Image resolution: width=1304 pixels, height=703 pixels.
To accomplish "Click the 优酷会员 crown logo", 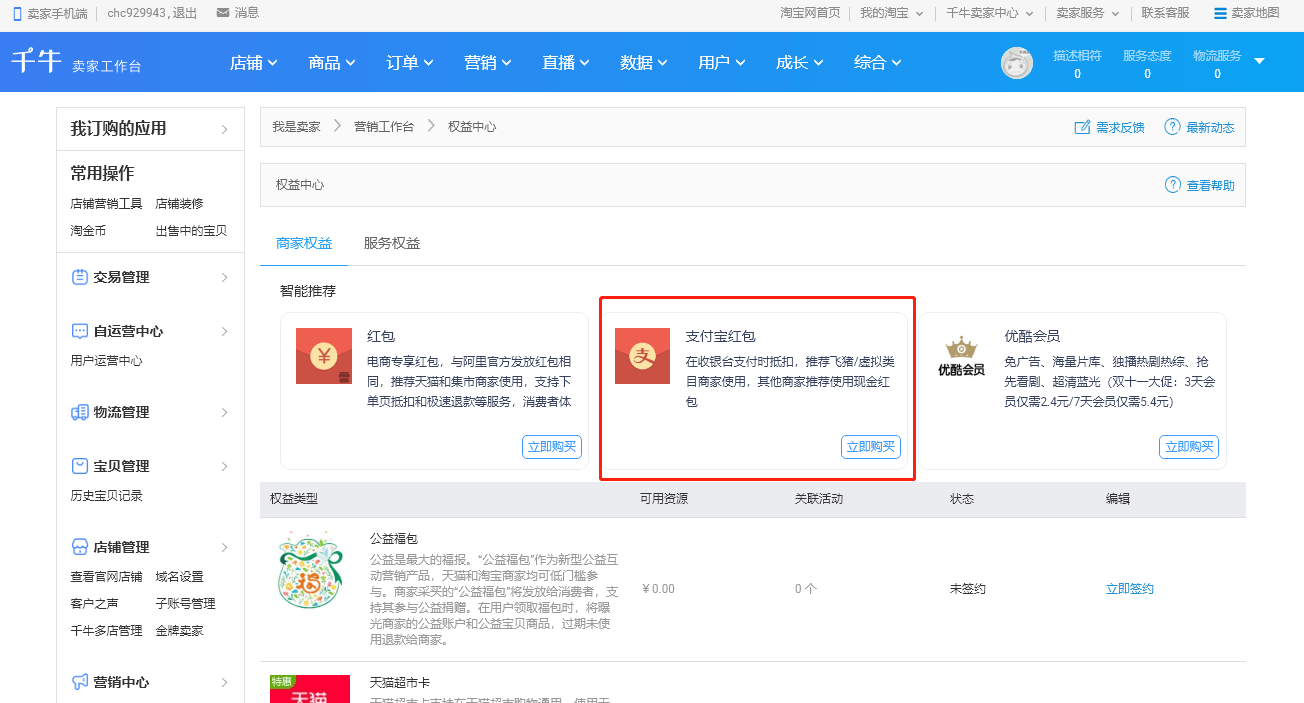I will click(961, 357).
